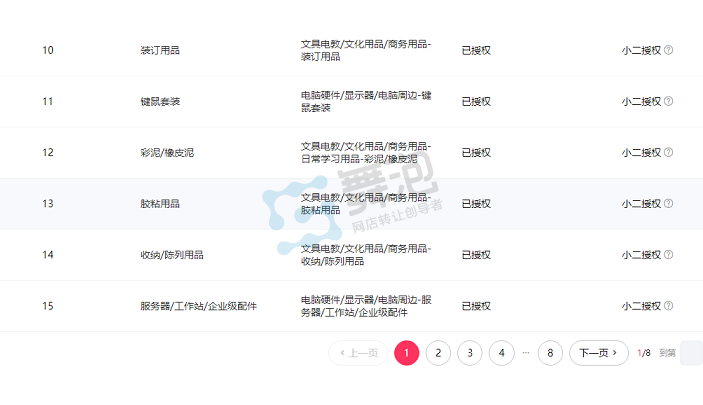Click help icon next to 小二授权 in row 12
Viewport: 703px width, 405px height.
(668, 152)
